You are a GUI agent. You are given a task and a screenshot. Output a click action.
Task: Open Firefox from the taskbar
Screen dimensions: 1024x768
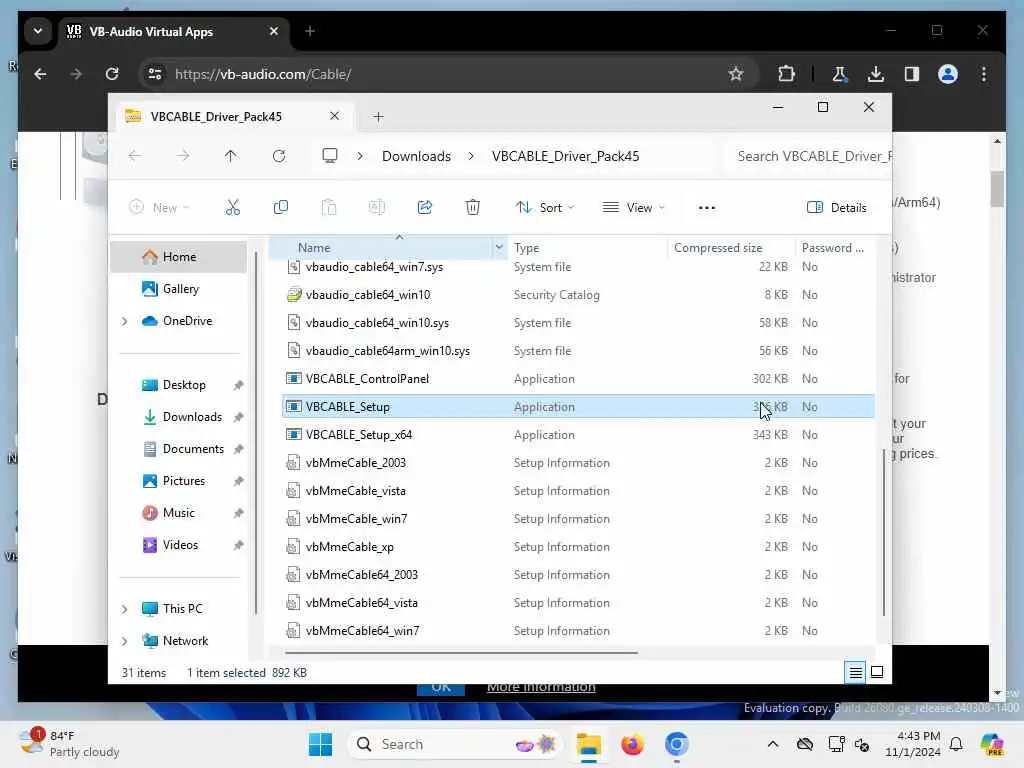pos(632,744)
